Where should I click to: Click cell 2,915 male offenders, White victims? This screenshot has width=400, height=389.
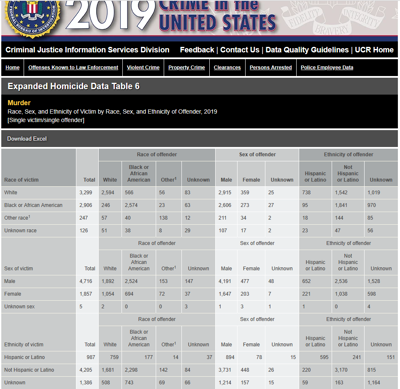(225, 192)
